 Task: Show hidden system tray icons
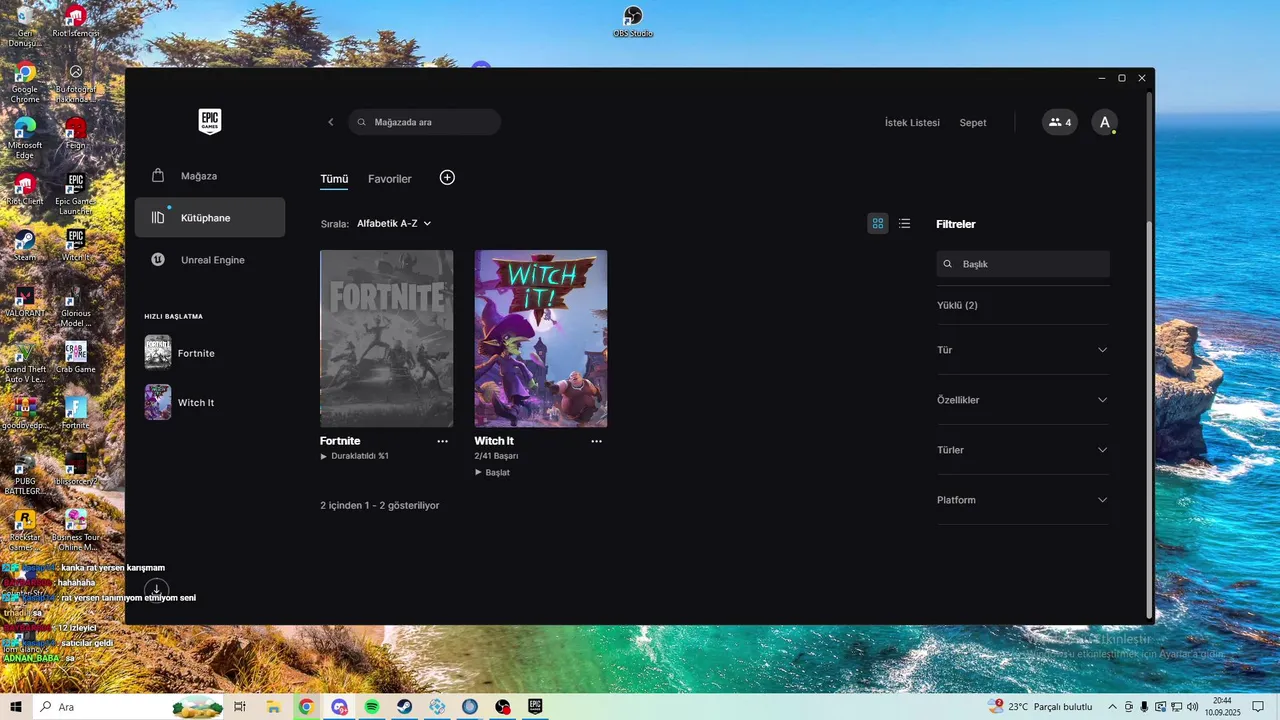coord(1112,707)
